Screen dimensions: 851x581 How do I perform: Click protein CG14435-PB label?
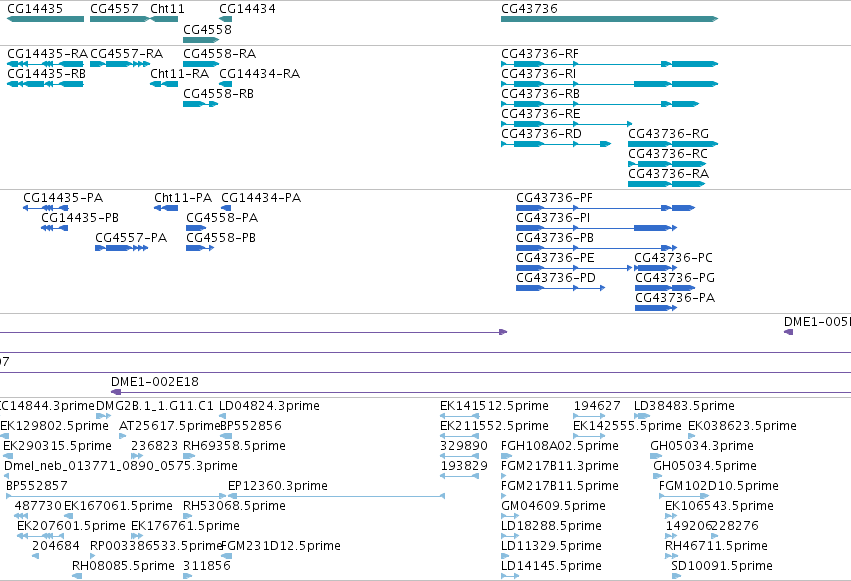(x=80, y=218)
